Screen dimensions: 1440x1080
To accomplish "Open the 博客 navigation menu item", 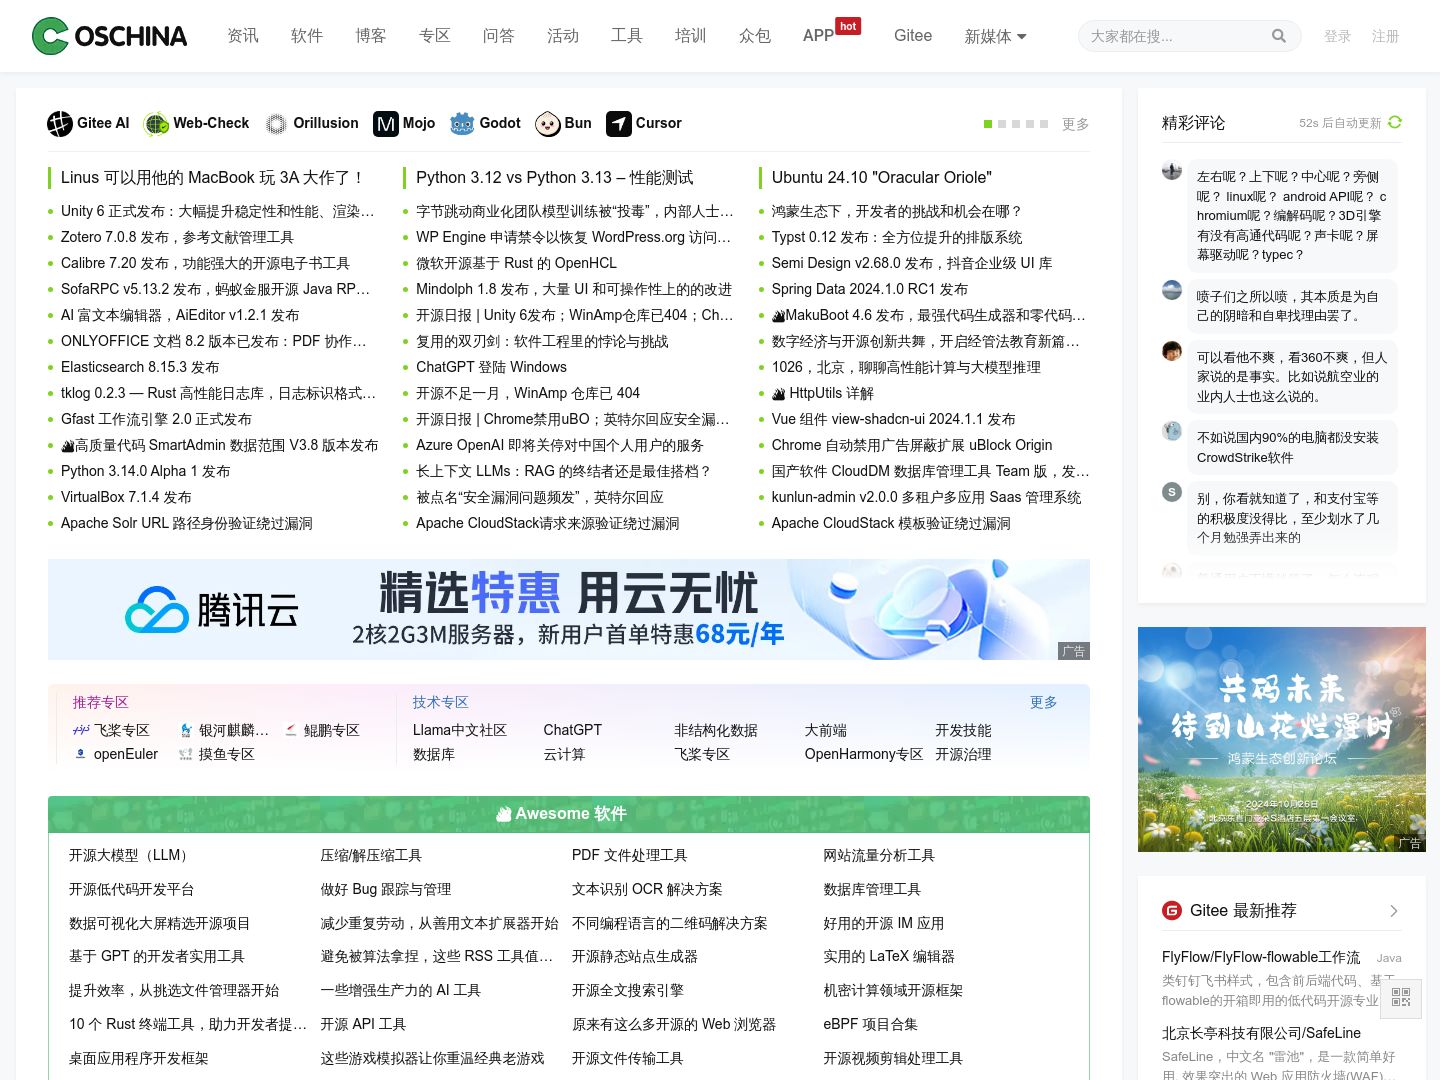I will [370, 36].
